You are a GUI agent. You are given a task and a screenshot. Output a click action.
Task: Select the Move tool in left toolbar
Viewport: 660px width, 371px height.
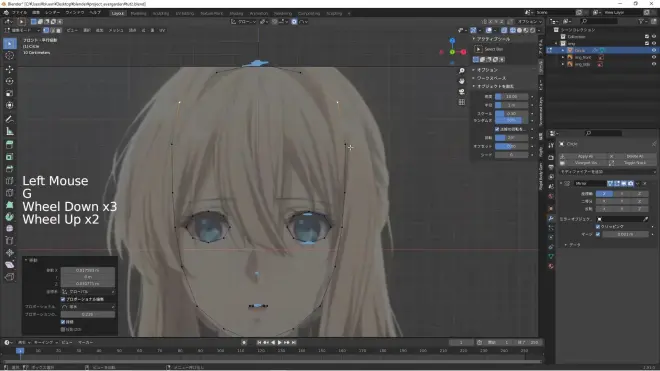tap(10, 69)
